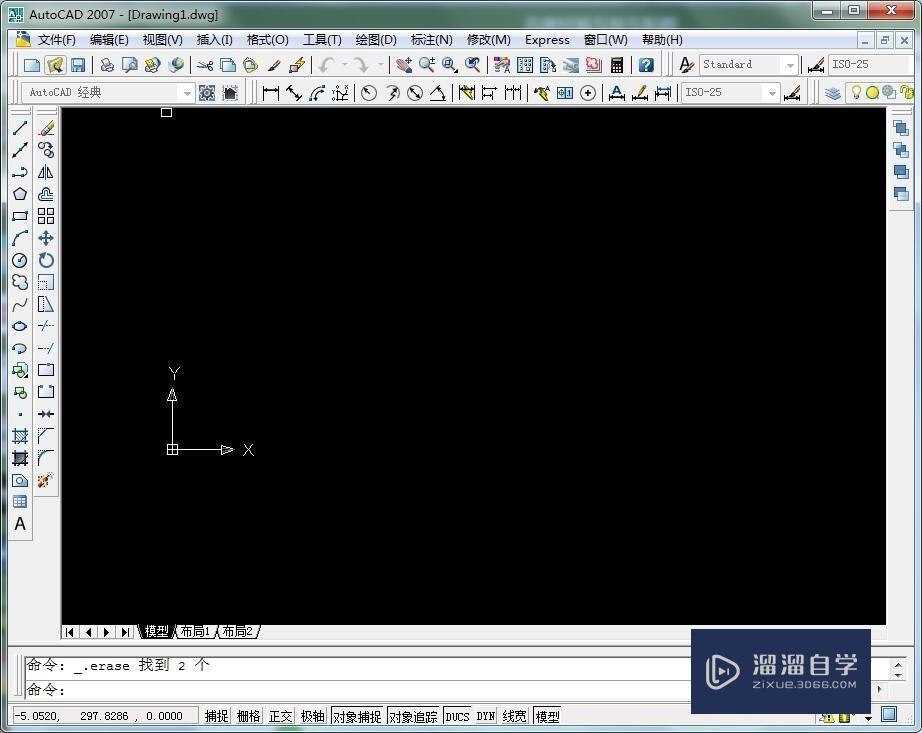Switch to the 布局1 tab
Viewport: 922px width, 733px height.
195,631
